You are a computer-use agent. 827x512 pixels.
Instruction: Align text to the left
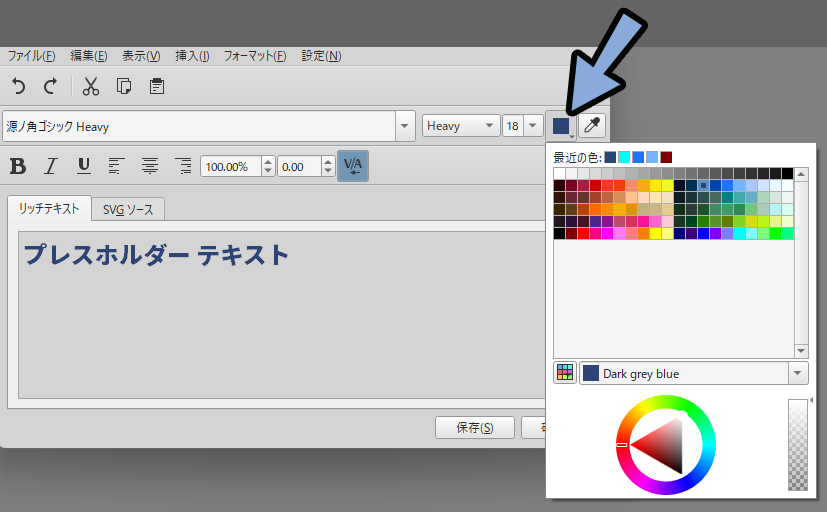tap(117, 166)
